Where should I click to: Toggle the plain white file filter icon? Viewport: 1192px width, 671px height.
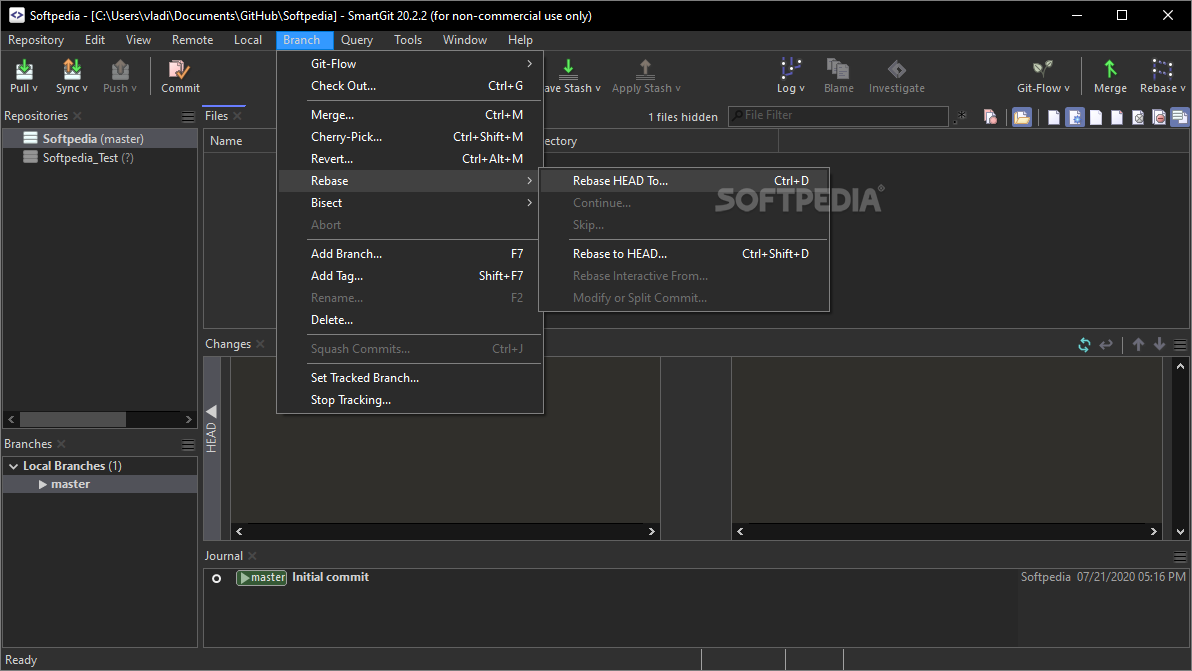[x=1054, y=117]
